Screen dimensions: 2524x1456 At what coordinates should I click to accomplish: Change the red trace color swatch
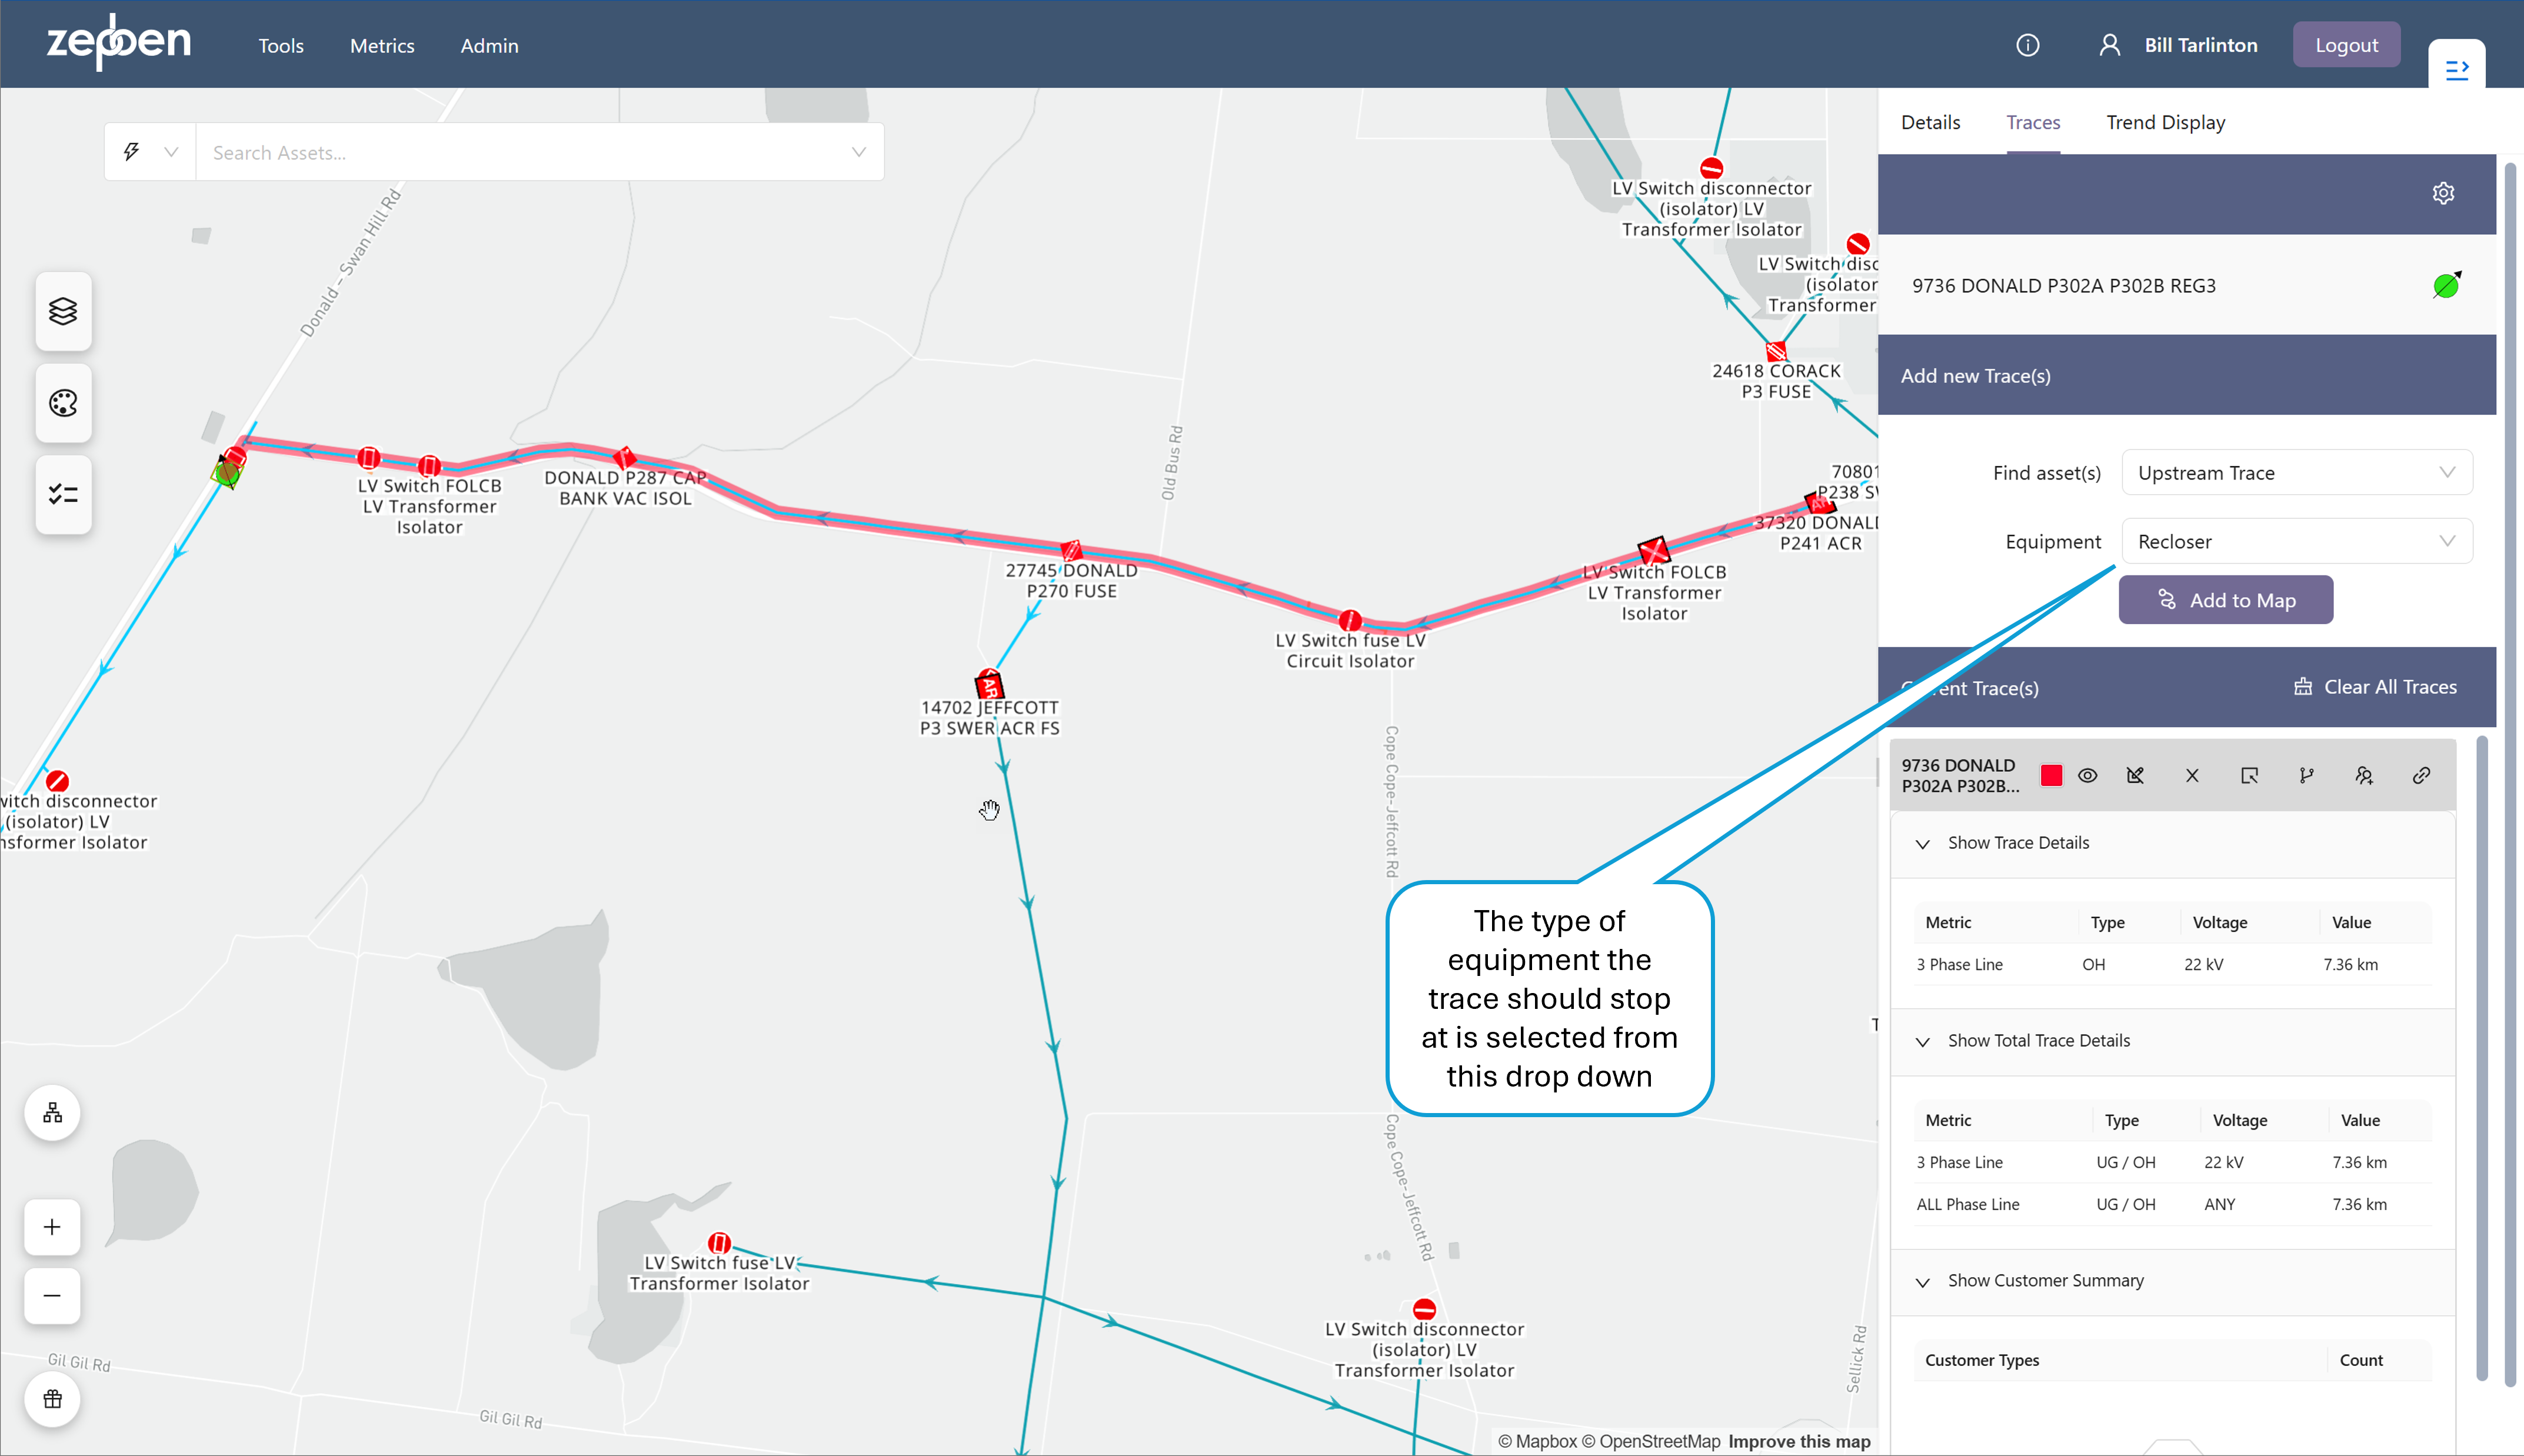(x=2051, y=775)
